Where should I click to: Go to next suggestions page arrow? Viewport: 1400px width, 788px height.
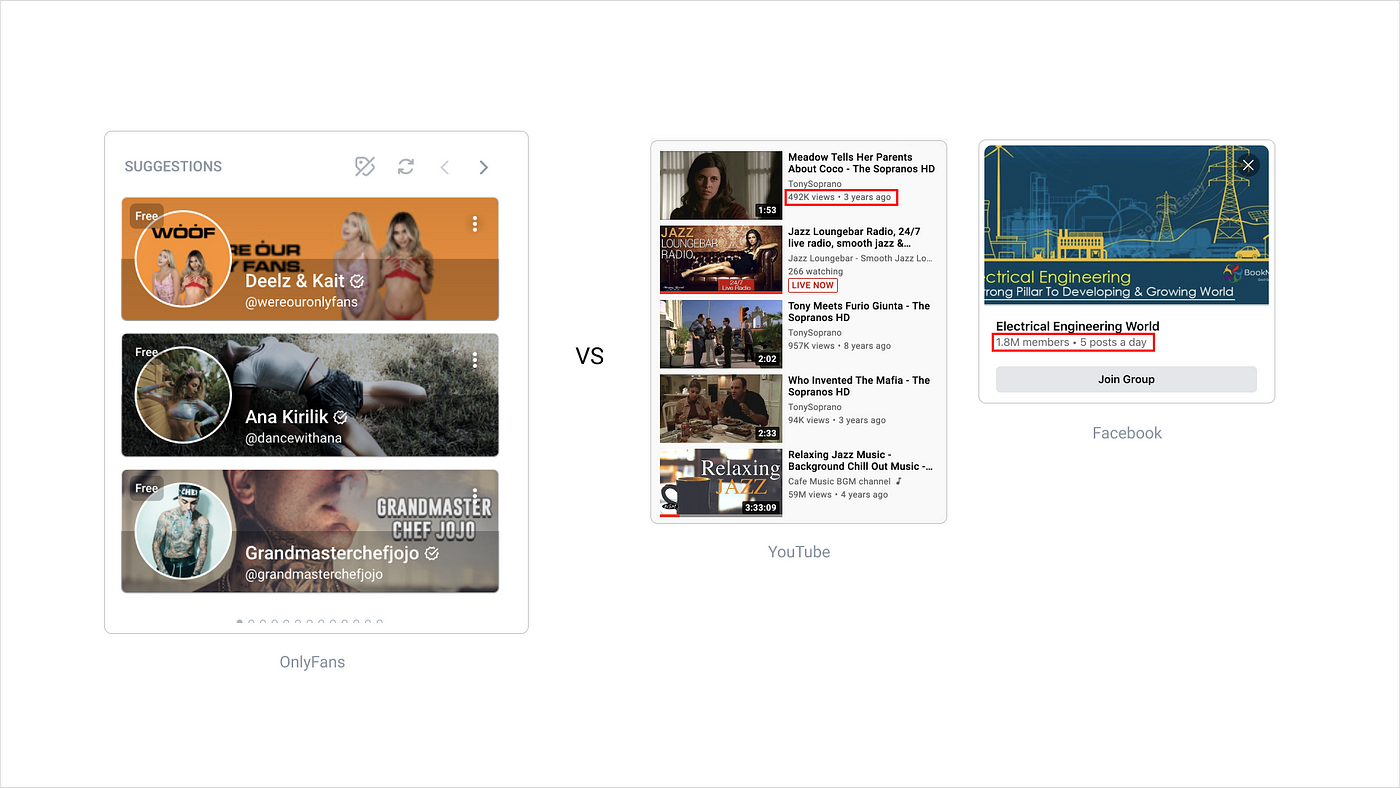click(x=484, y=167)
